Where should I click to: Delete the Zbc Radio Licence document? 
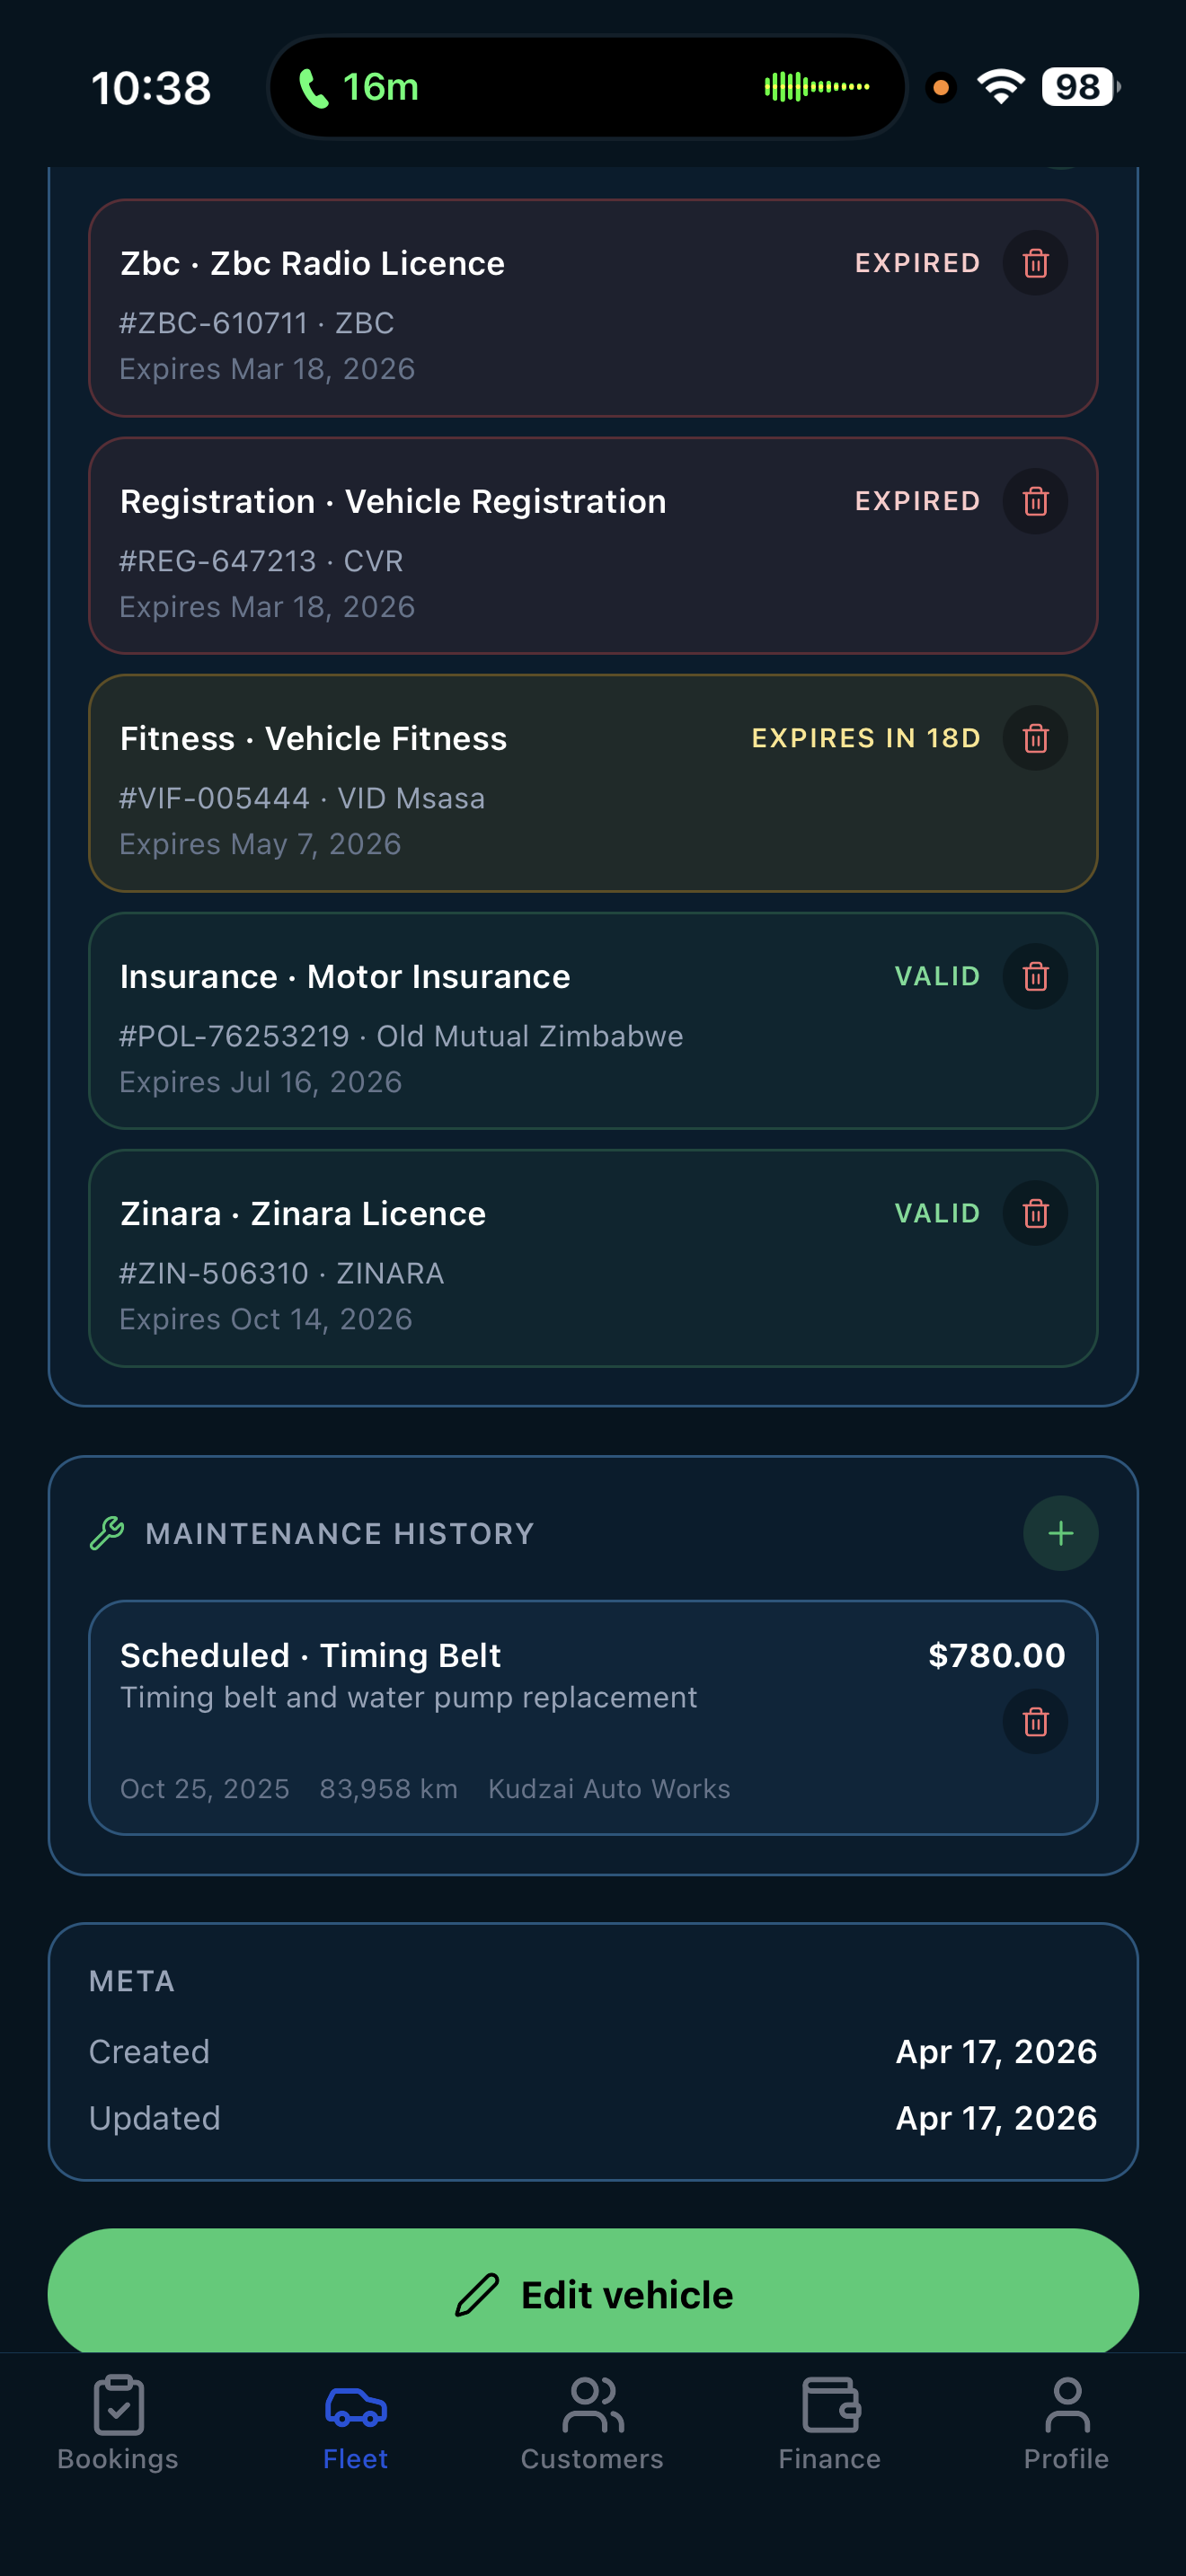click(x=1035, y=263)
